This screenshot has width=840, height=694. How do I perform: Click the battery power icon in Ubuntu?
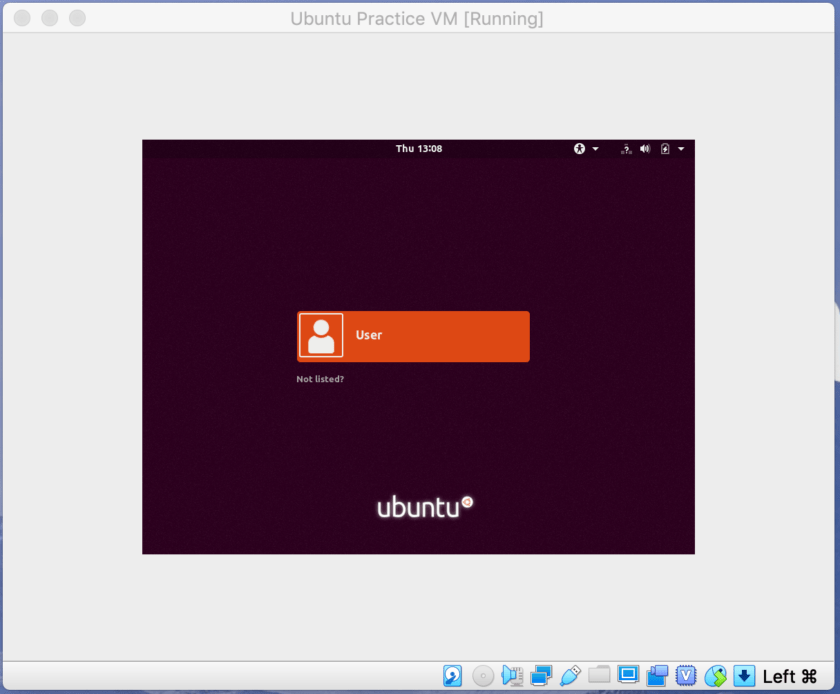coord(665,148)
